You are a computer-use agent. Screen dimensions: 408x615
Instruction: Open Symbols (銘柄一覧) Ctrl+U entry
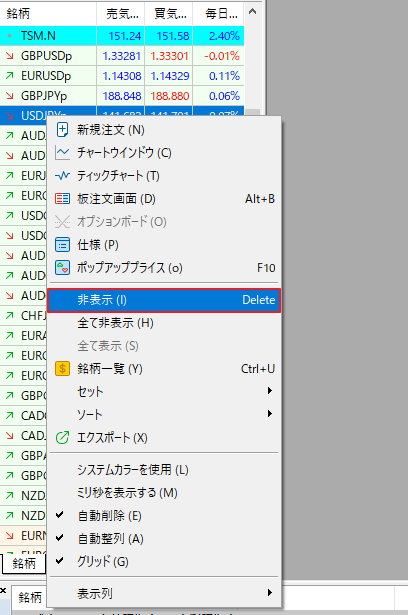164,369
